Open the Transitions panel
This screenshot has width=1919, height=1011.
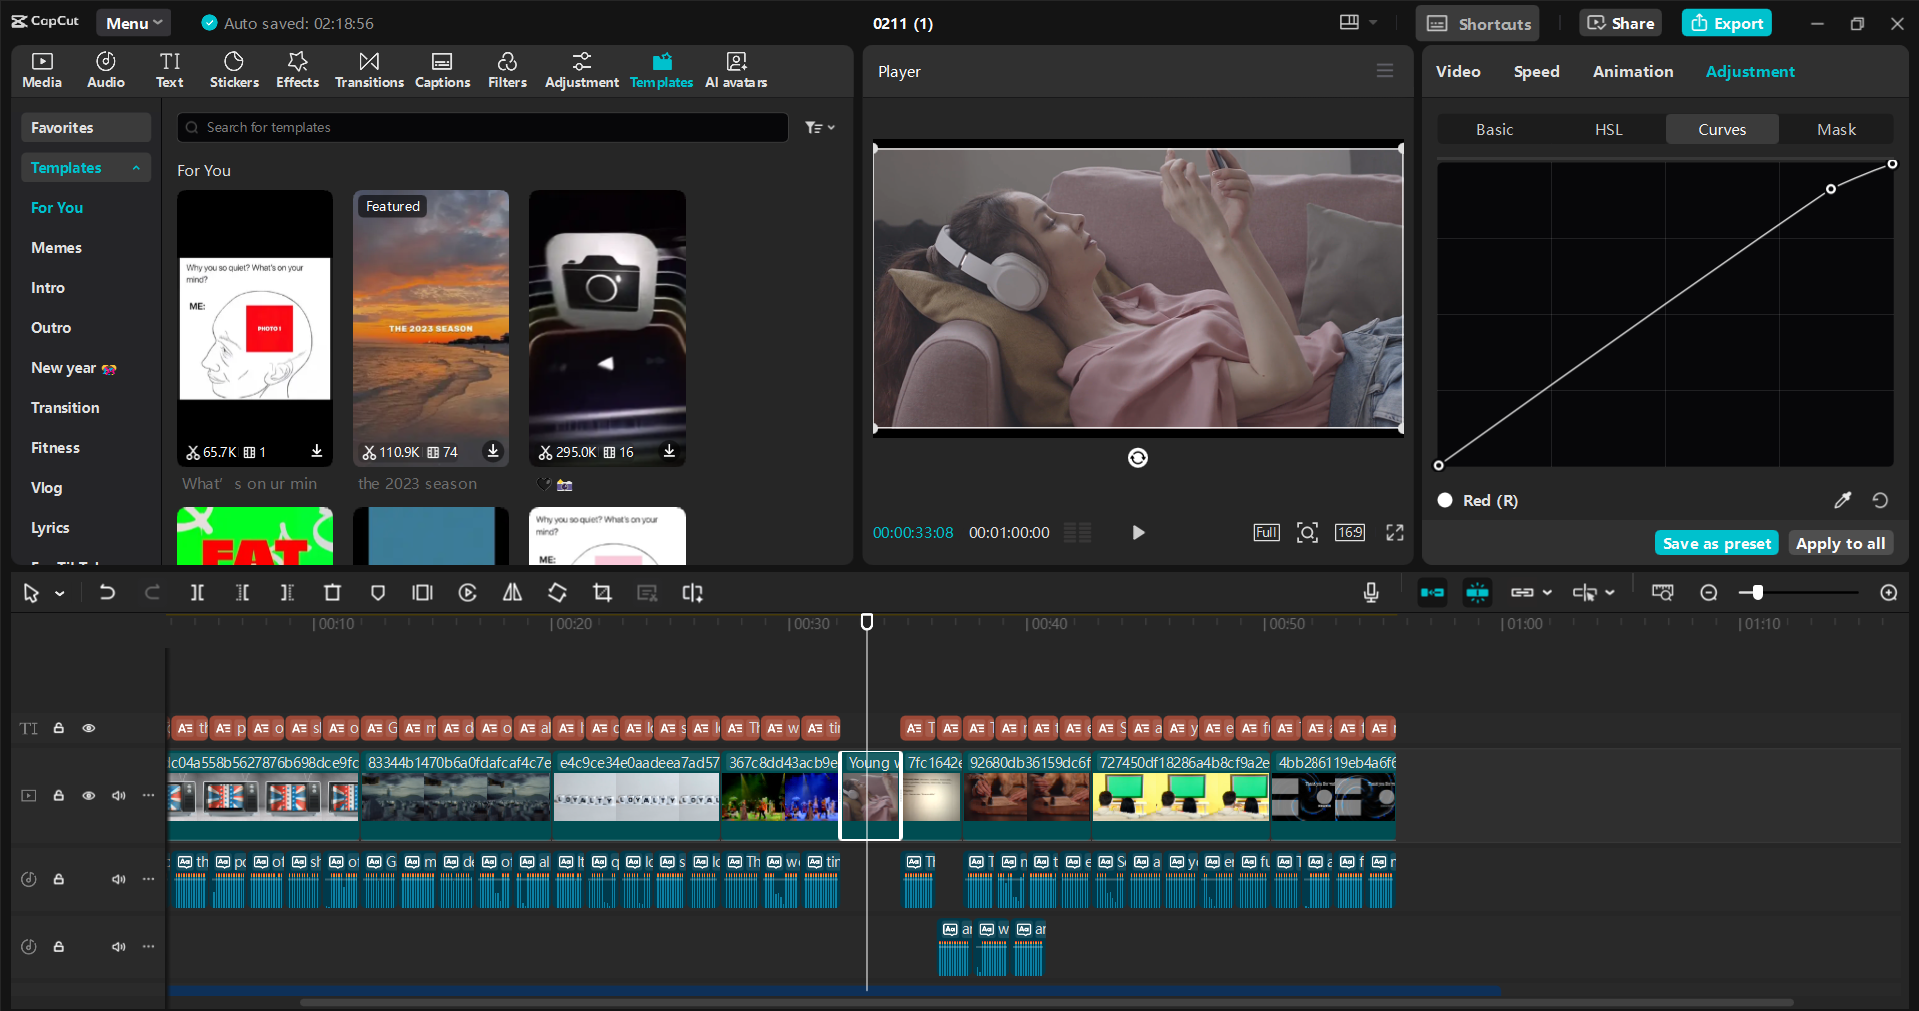(x=368, y=70)
